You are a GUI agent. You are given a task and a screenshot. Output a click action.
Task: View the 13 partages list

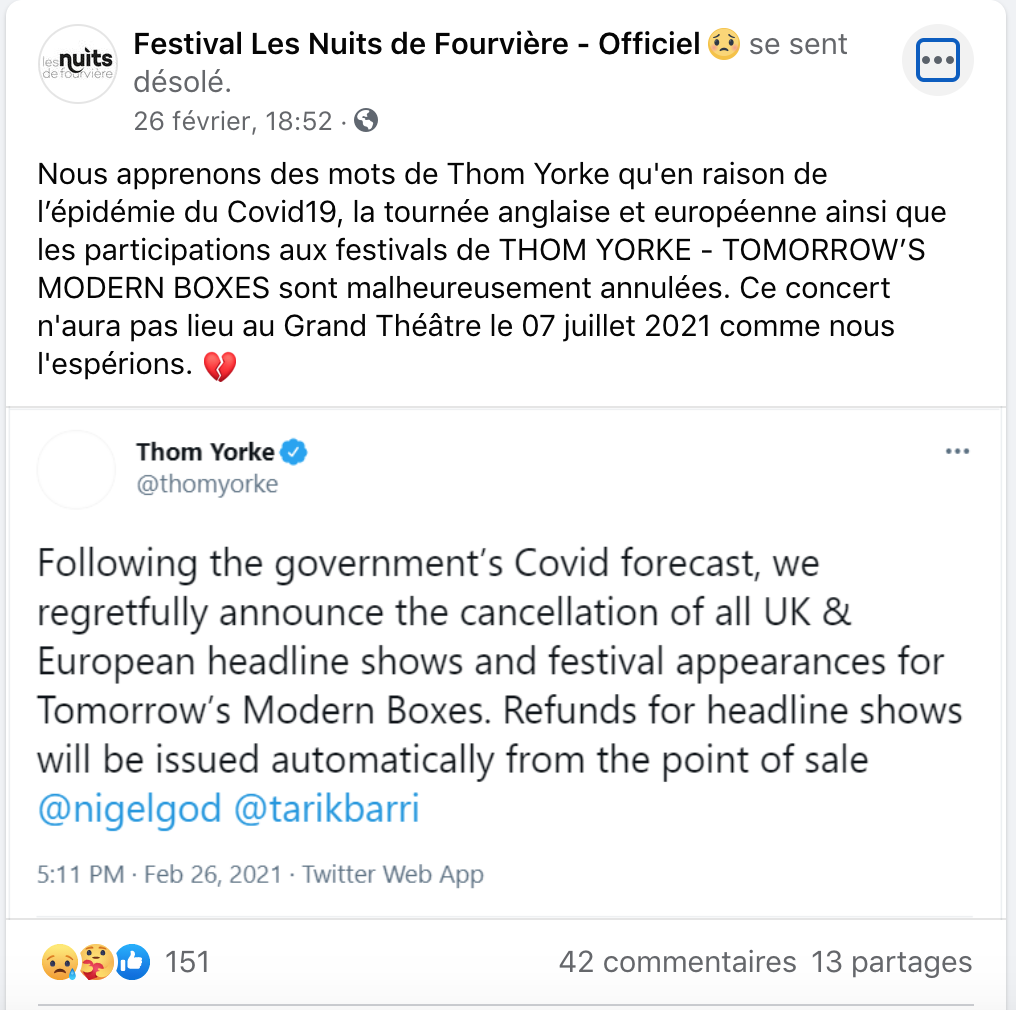[891, 962]
